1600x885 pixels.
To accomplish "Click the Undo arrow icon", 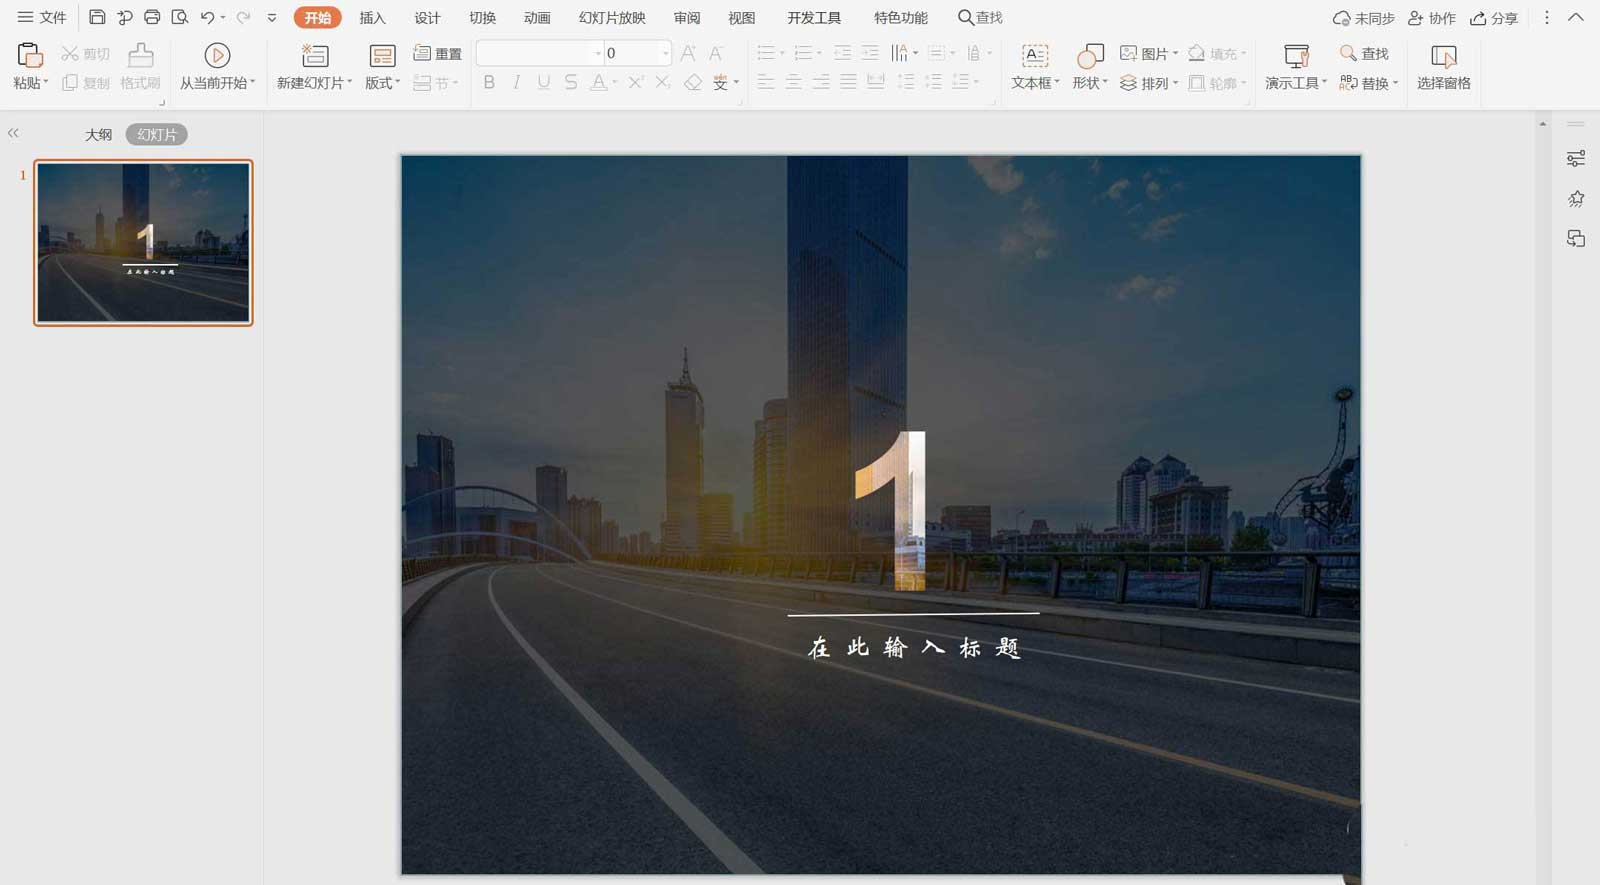I will tap(207, 17).
